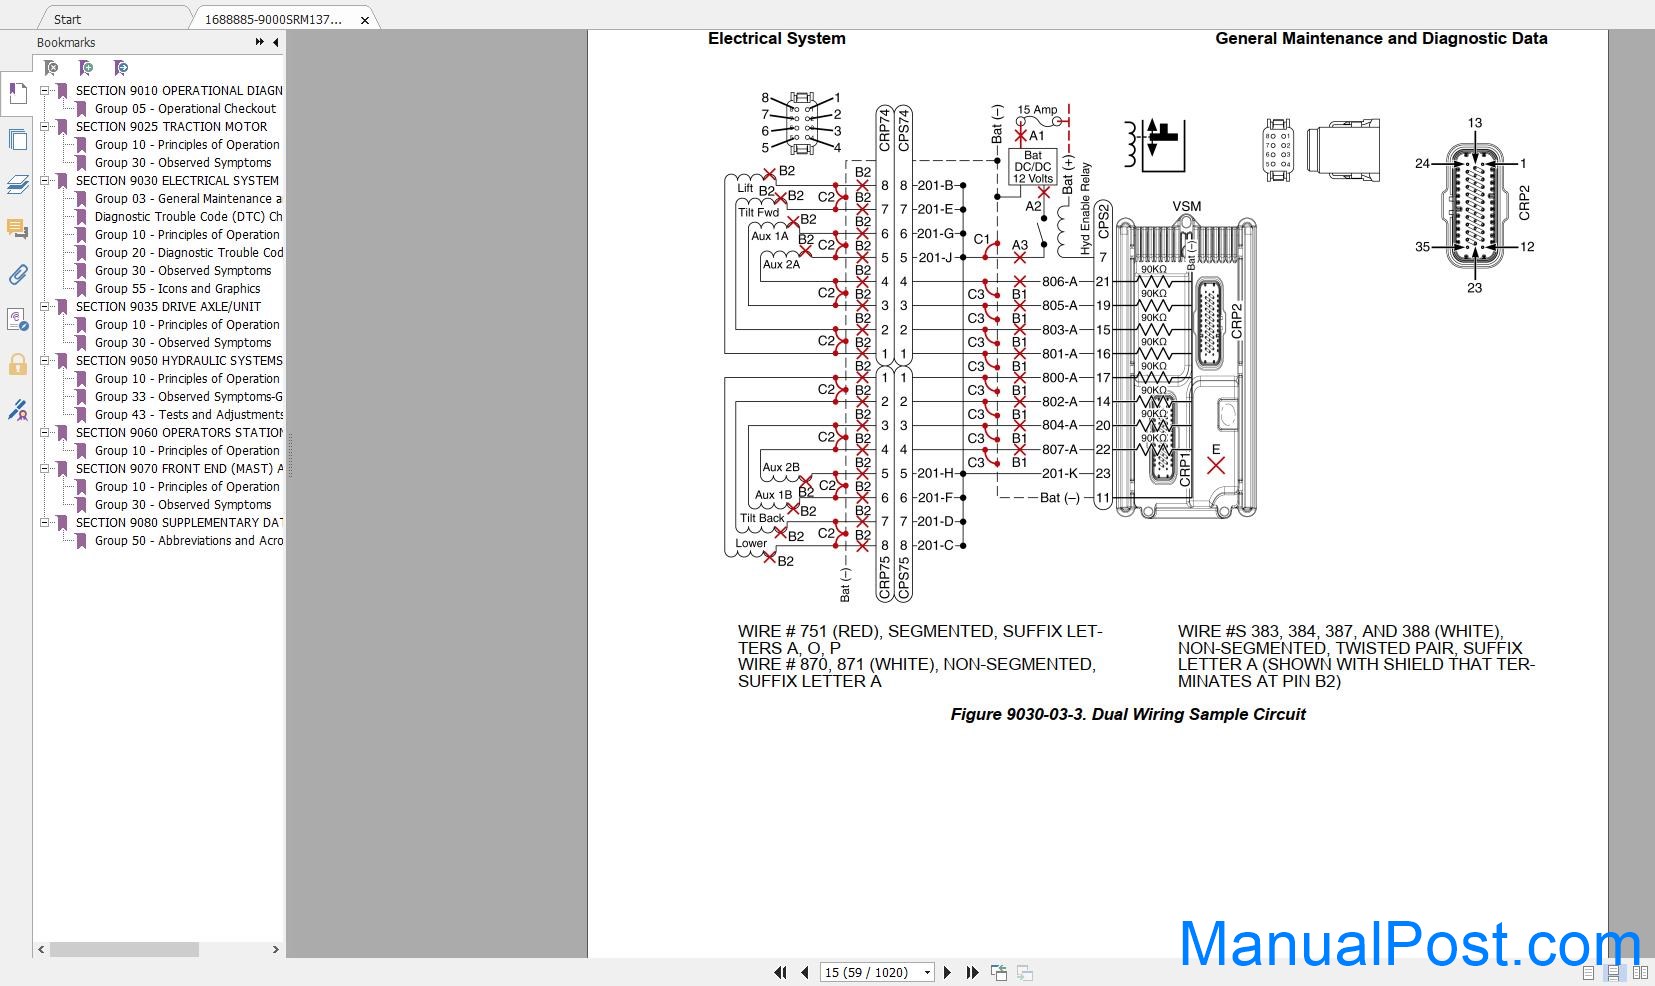1655x986 pixels.
Task: Click the Electrical System page header
Action: pos(777,38)
